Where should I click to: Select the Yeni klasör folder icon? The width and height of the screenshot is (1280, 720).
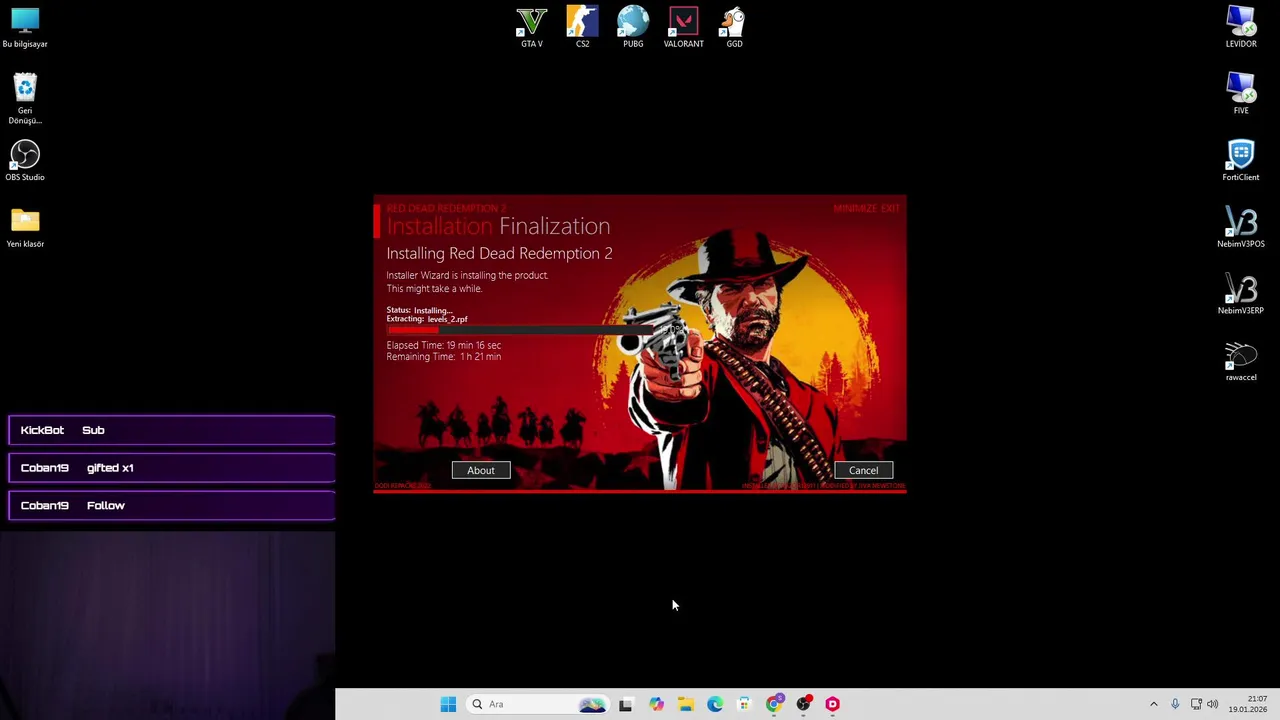[x=25, y=227]
